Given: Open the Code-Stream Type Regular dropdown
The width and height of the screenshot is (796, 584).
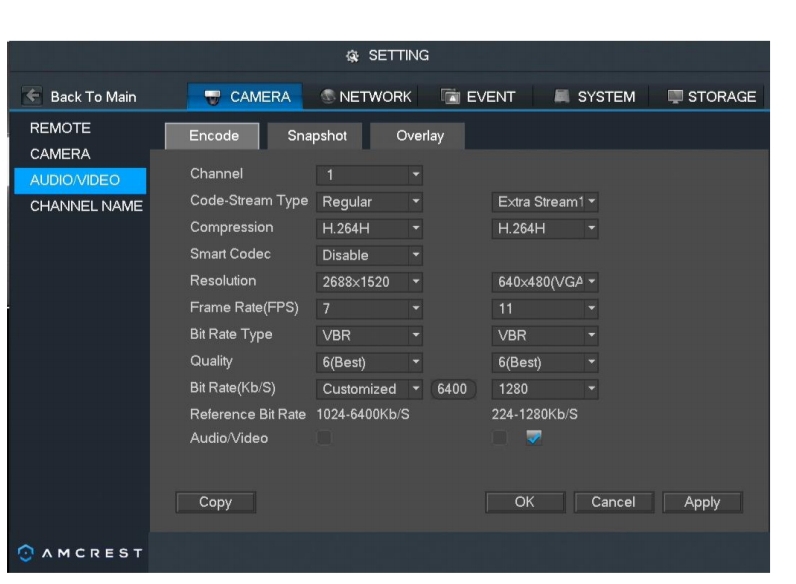Looking at the screenshot, I should pyautogui.click(x=369, y=202).
